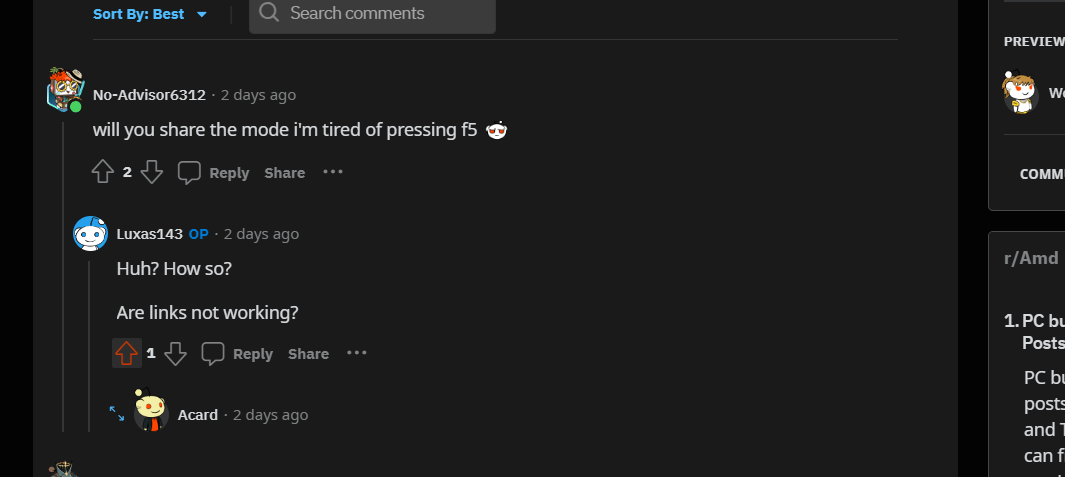Open Acard's user profile link
This screenshot has height=477, width=1065.
coord(197,414)
